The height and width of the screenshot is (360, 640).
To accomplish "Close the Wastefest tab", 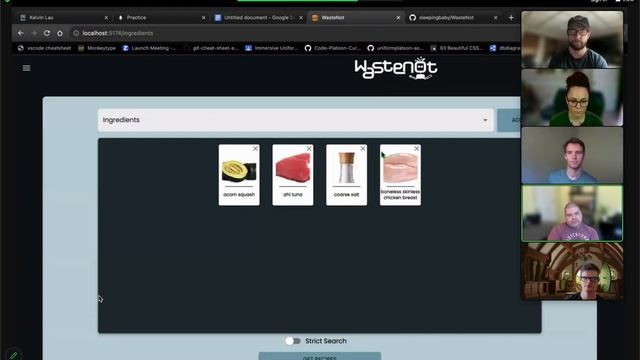I will (x=398, y=18).
